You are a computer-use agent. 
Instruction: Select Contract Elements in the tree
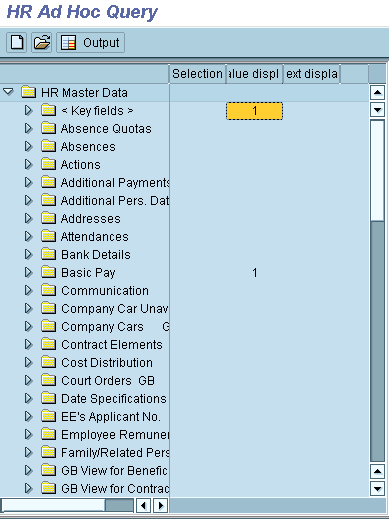click(x=112, y=345)
